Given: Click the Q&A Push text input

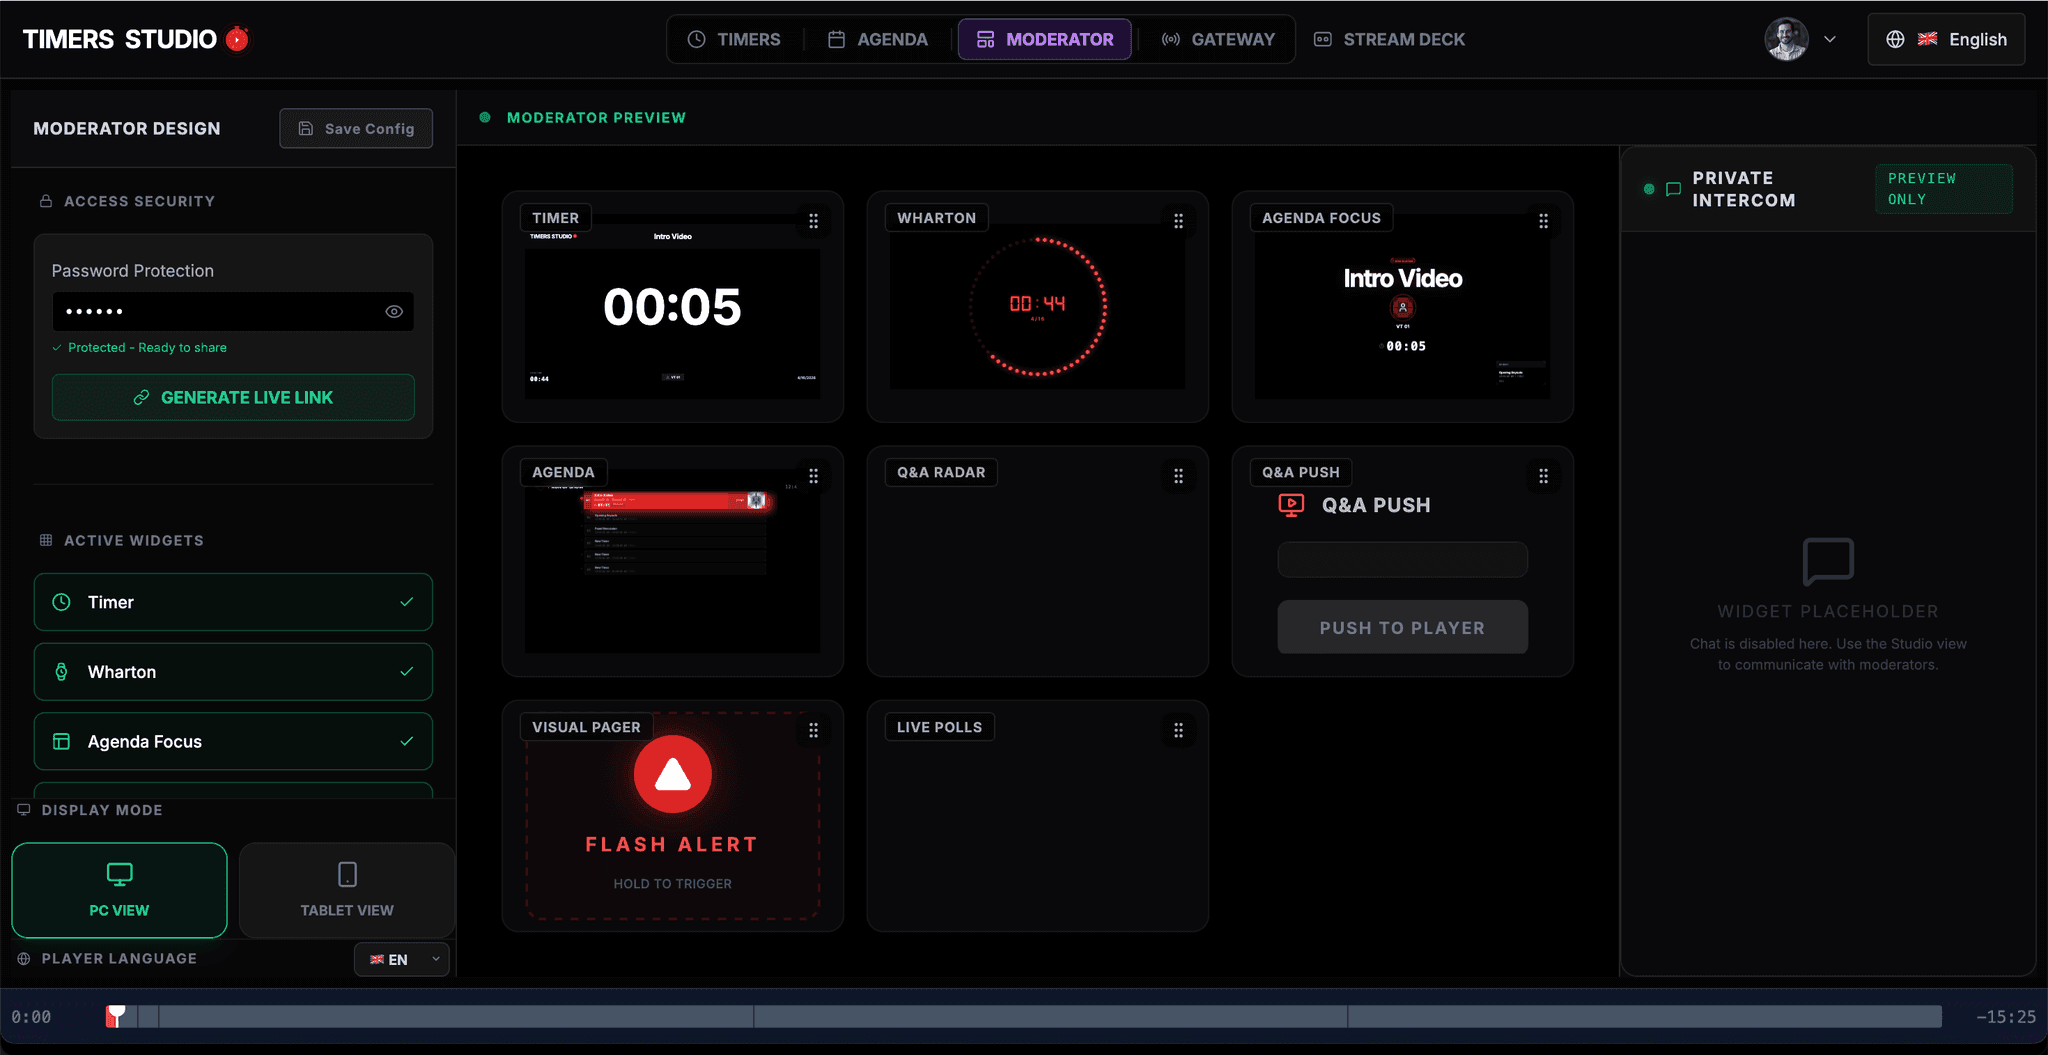Looking at the screenshot, I should click(1402, 559).
